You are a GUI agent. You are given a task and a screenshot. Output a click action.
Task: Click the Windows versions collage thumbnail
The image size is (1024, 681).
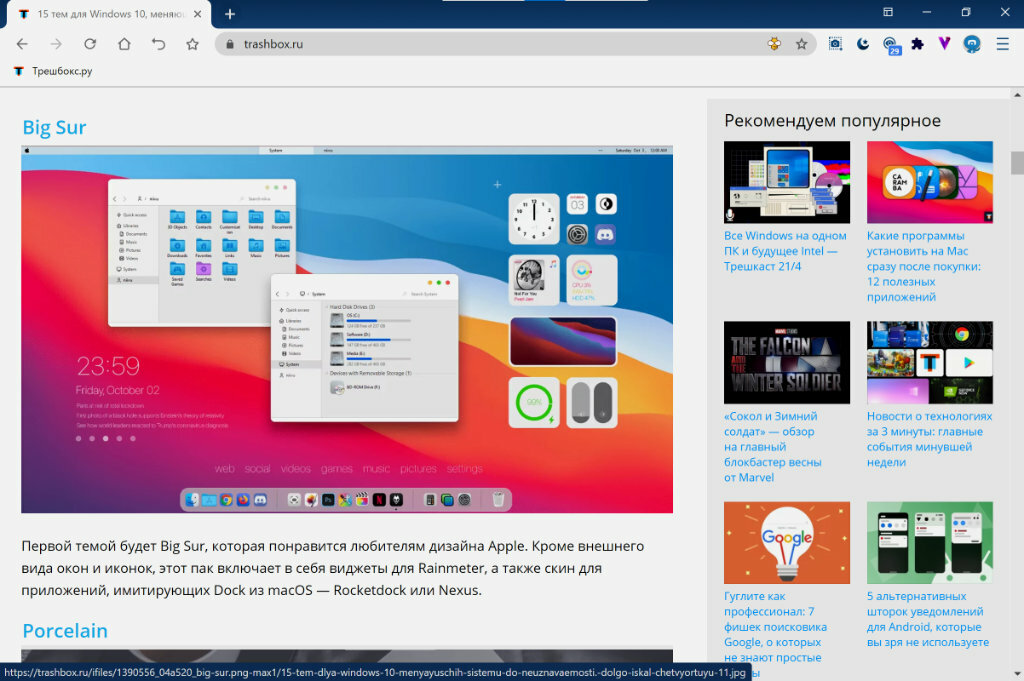click(x=787, y=182)
